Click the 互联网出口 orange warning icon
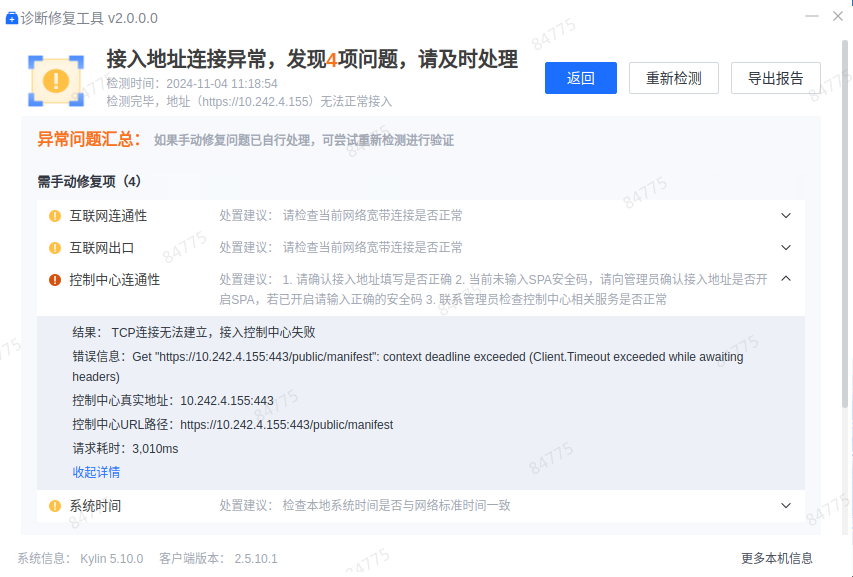853x577 pixels. (55, 248)
